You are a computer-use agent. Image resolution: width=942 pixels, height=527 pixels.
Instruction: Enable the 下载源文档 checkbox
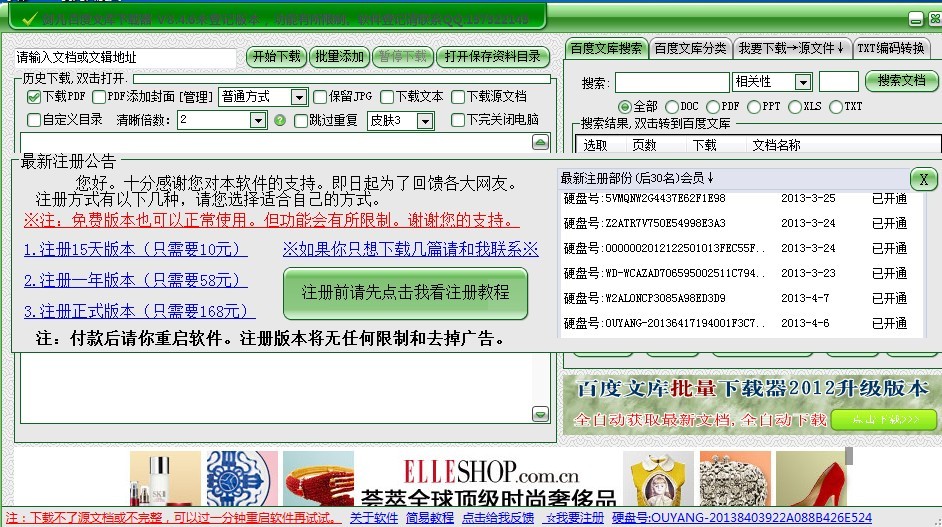458,97
